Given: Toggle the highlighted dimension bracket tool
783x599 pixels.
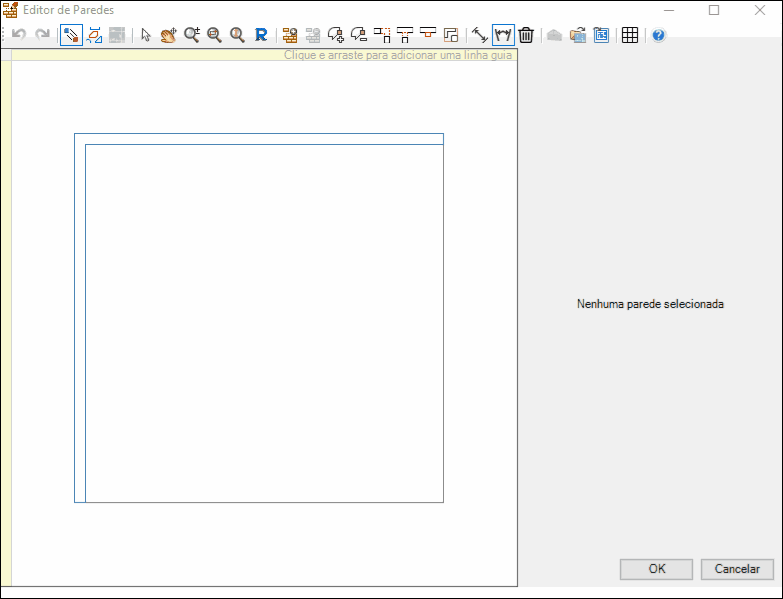Looking at the screenshot, I should pyautogui.click(x=503, y=35).
